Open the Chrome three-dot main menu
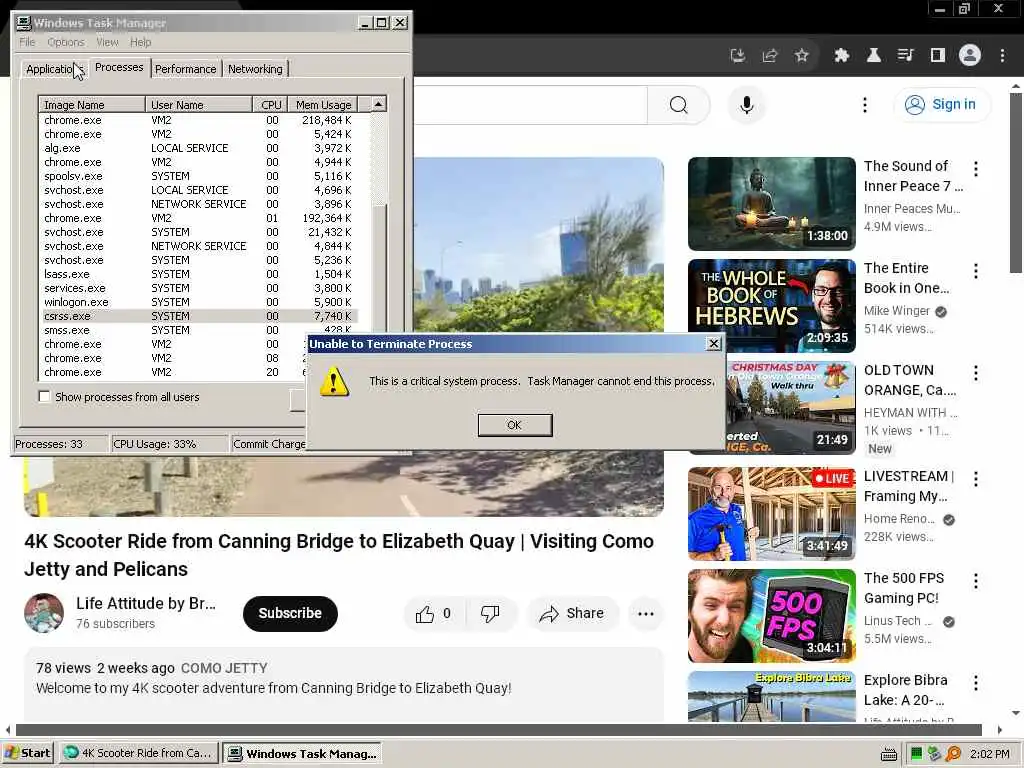1024x768 pixels. coord(1002,56)
